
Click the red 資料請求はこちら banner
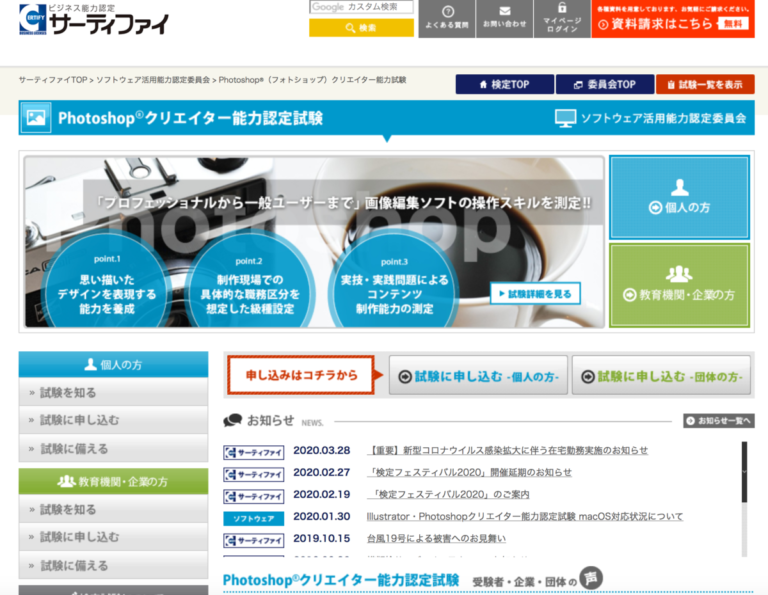point(673,19)
